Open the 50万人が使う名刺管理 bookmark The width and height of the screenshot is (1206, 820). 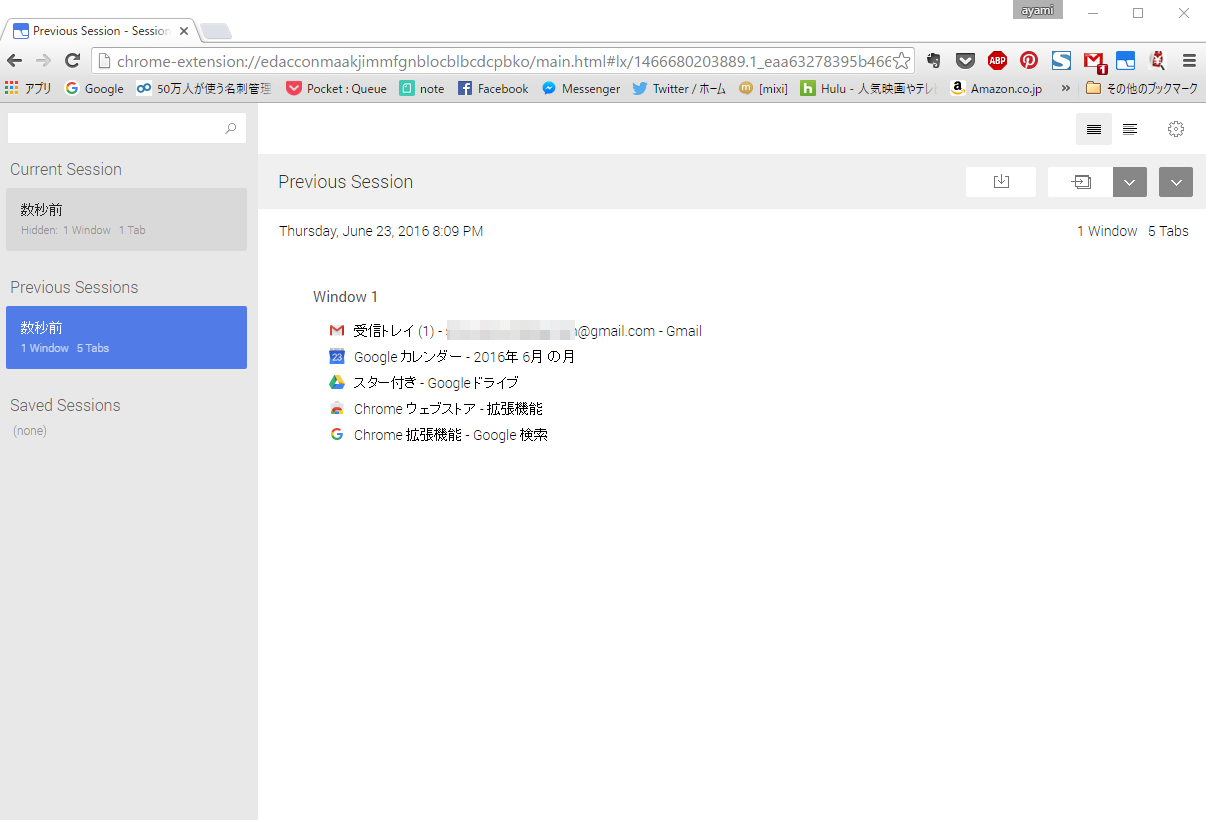point(204,88)
